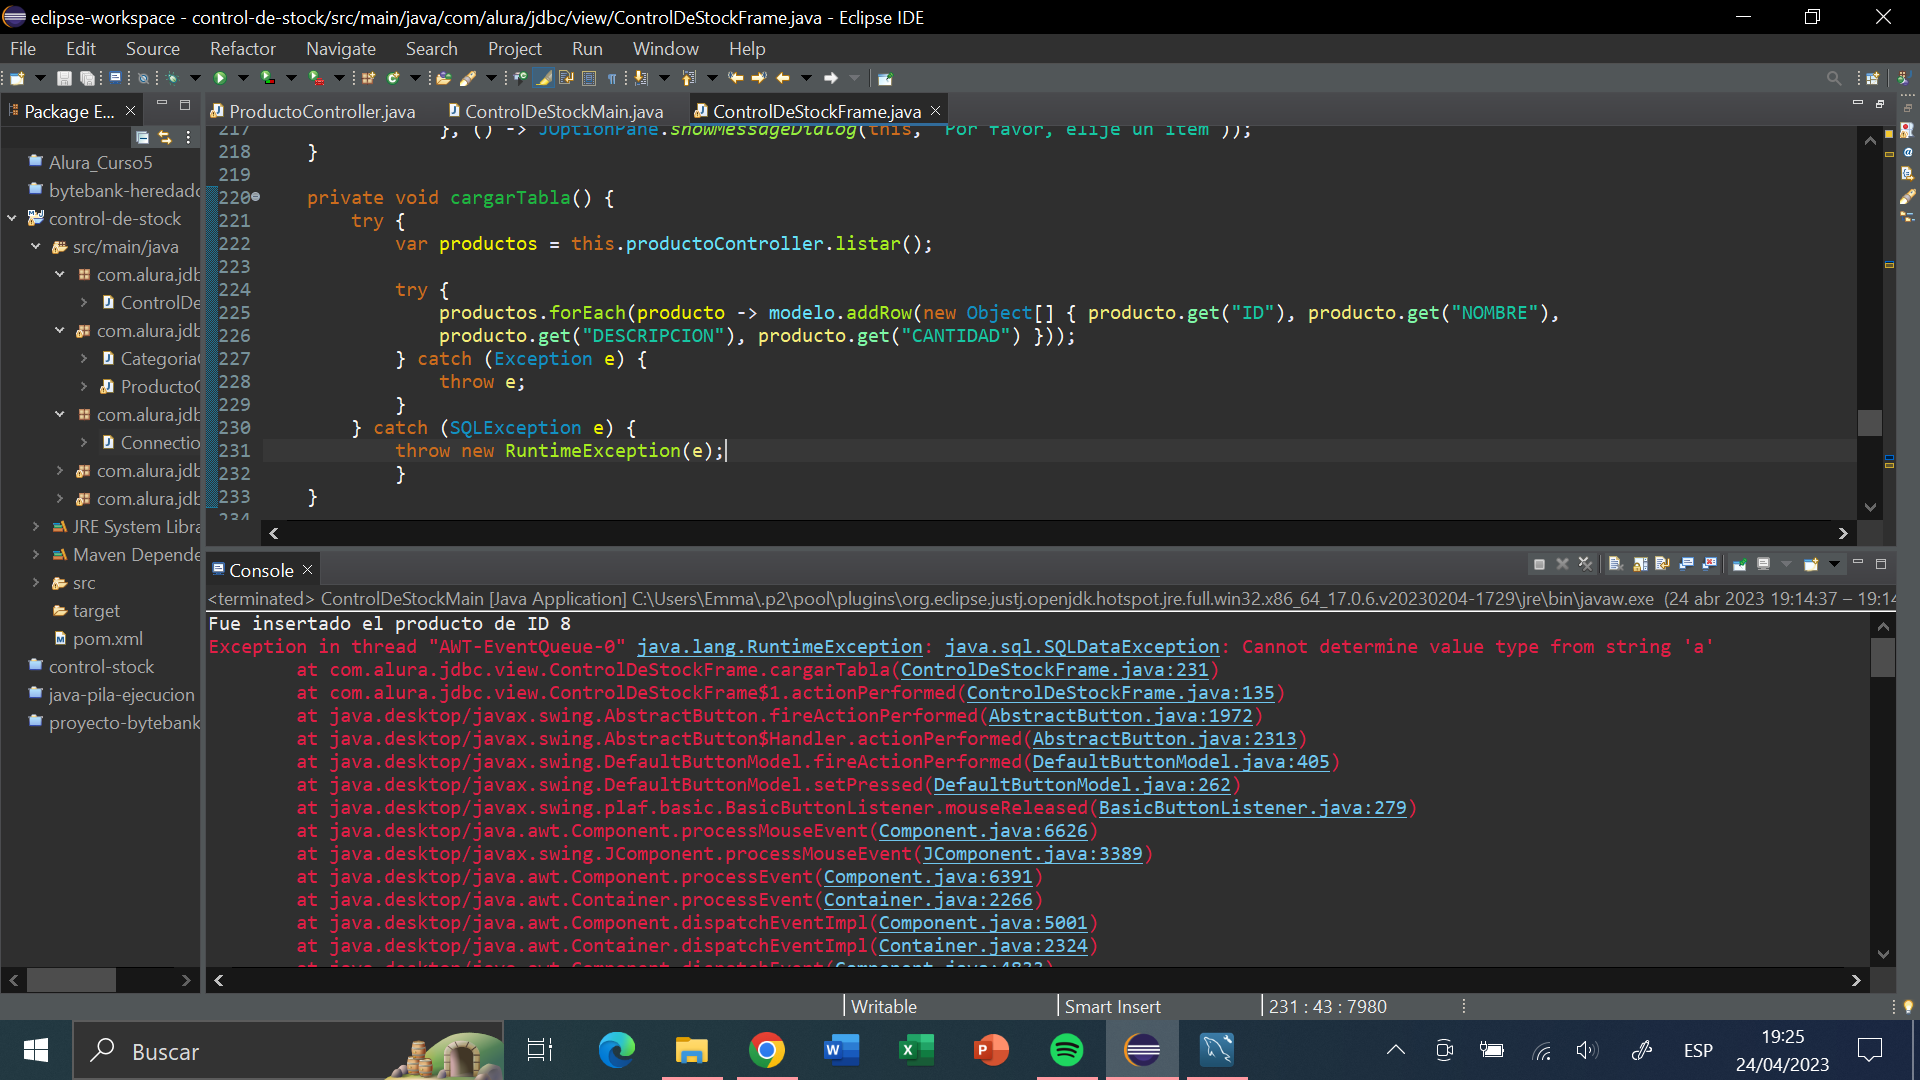Open the Window menu
This screenshot has height=1080, width=1920.
[x=665, y=48]
